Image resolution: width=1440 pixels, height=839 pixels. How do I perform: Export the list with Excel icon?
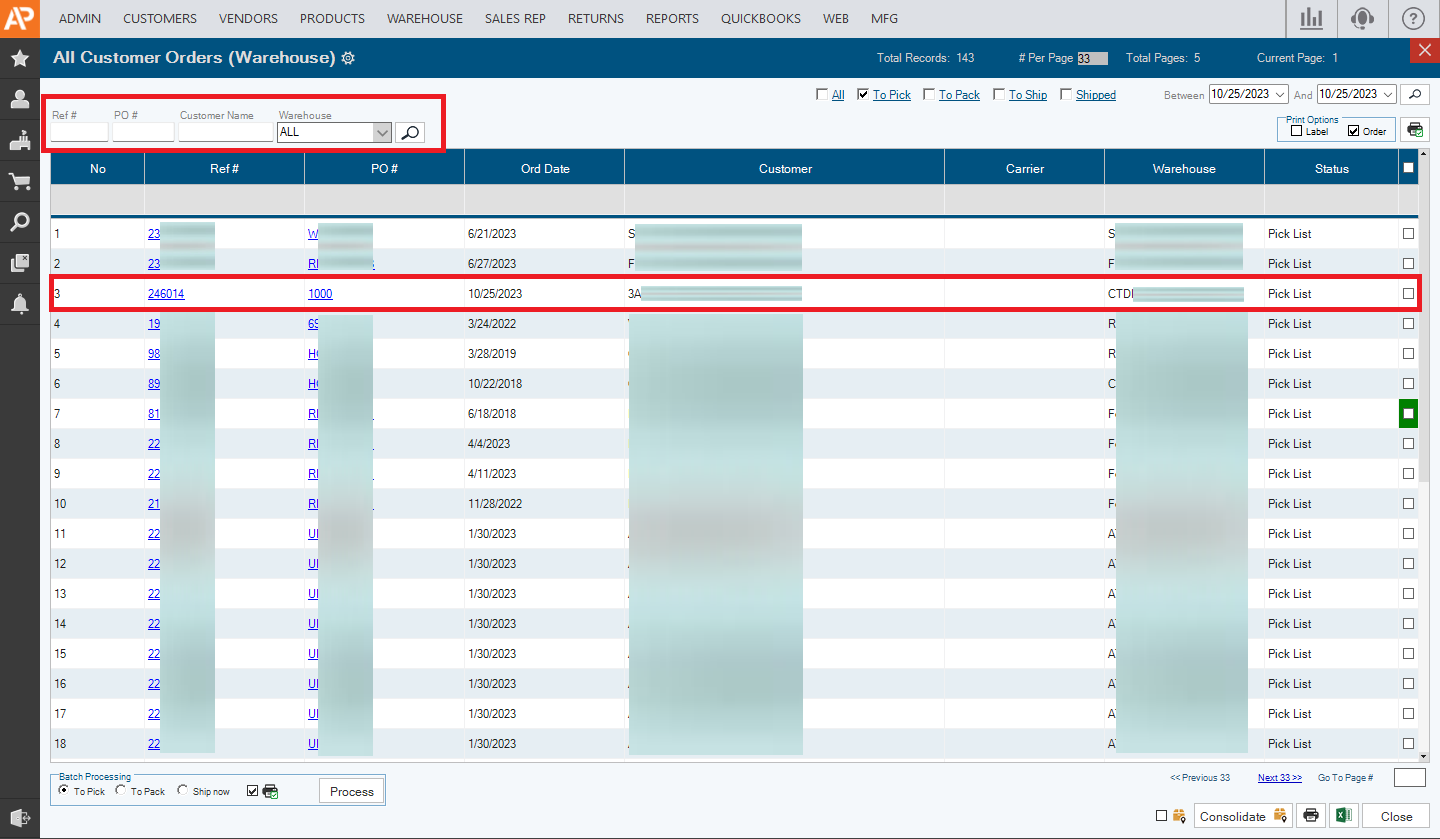(x=1343, y=816)
